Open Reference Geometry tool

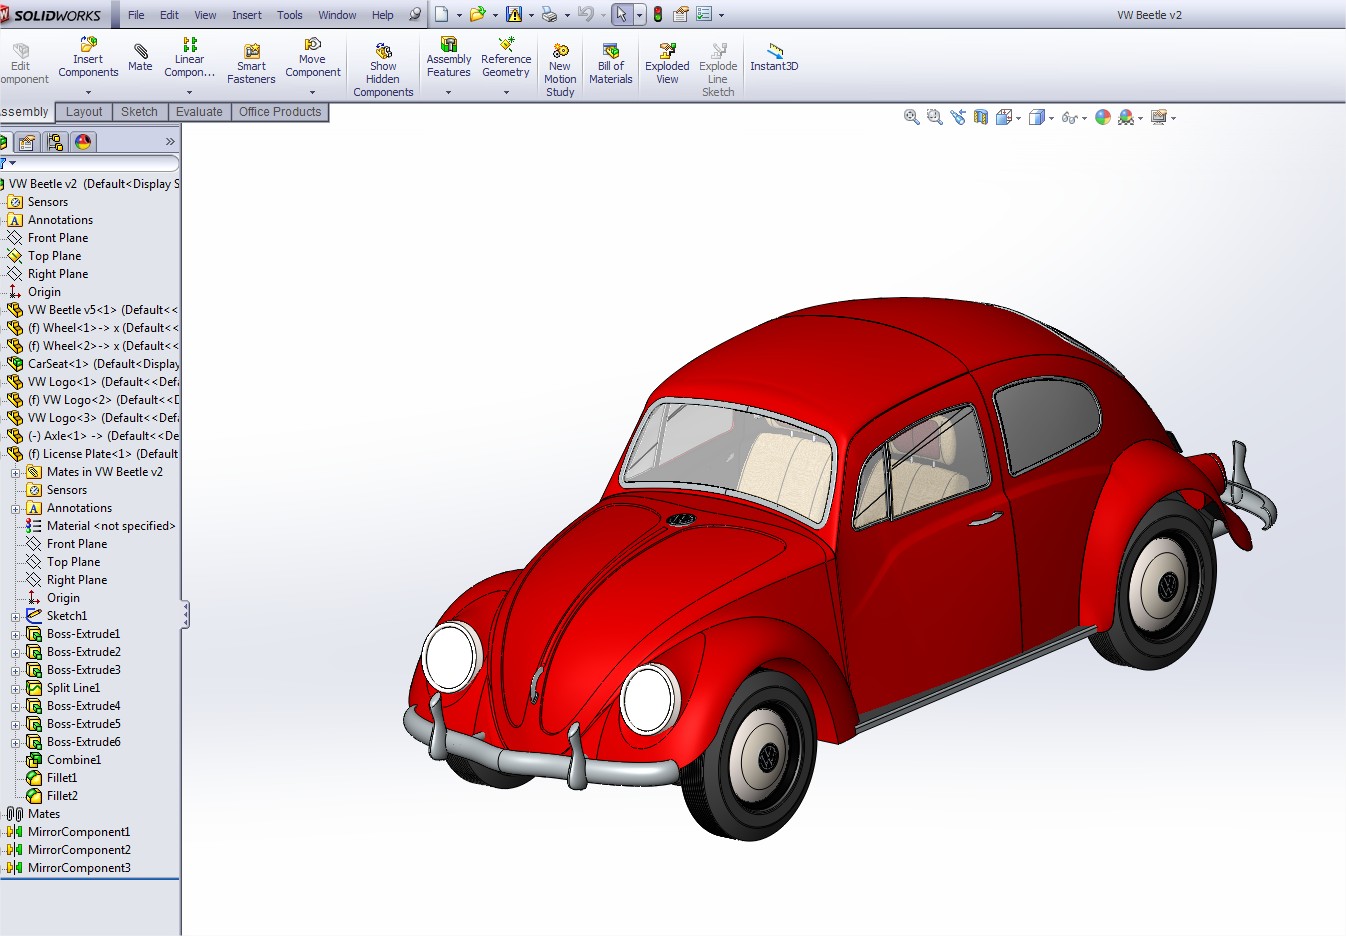click(x=506, y=58)
